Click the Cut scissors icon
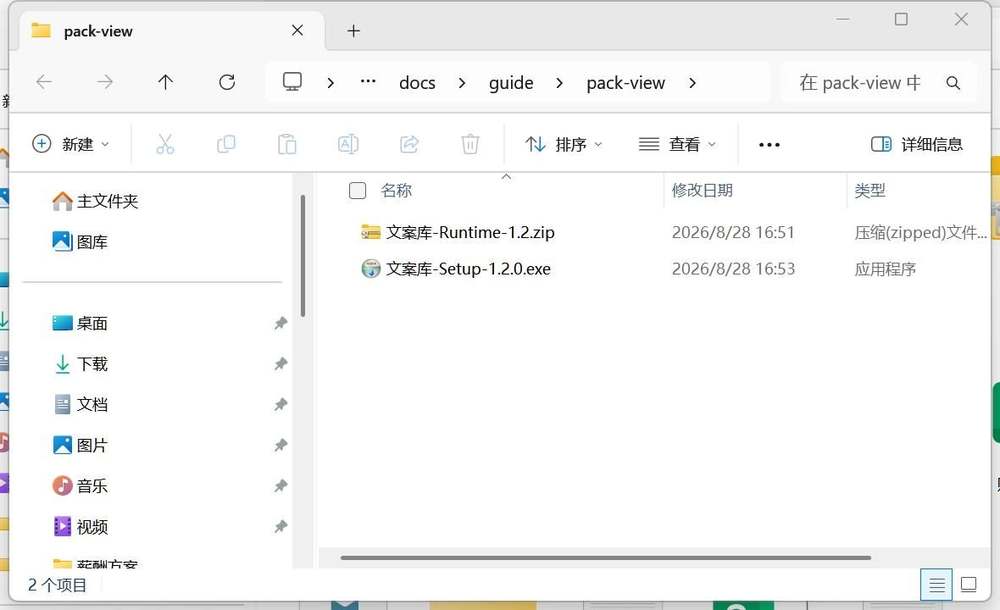The image size is (1000, 610). coord(165,144)
